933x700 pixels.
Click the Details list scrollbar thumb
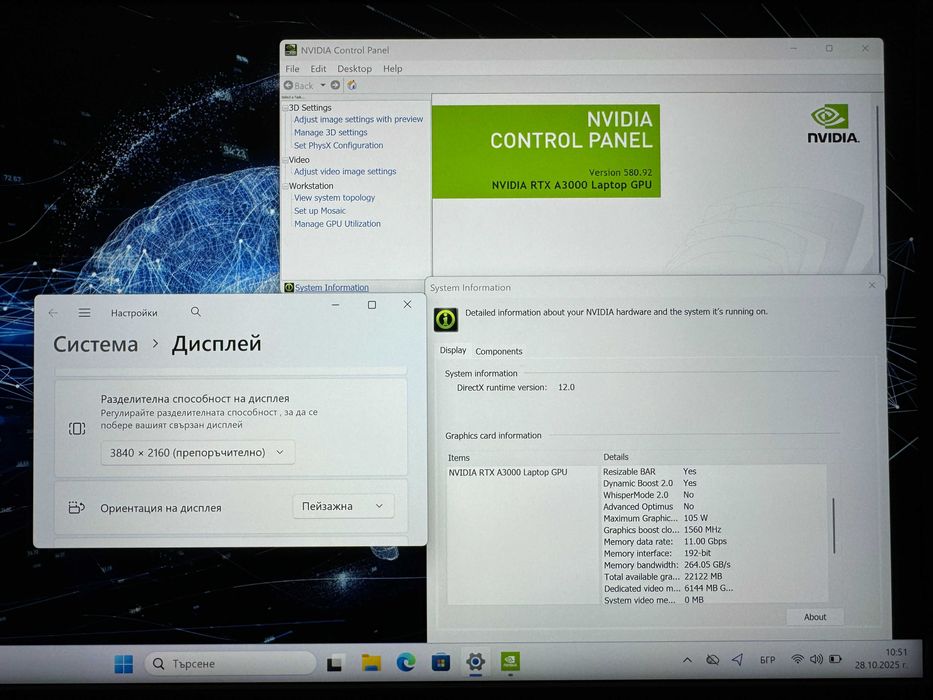(x=834, y=526)
